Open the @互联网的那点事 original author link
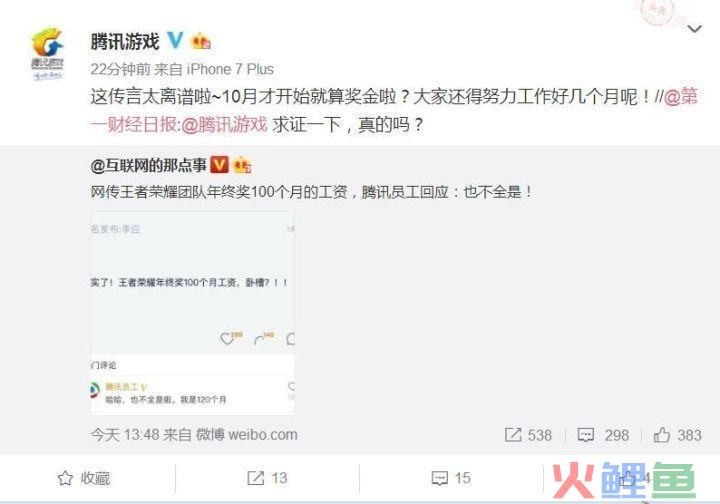Viewport: 720px width, 504px height. [148, 165]
